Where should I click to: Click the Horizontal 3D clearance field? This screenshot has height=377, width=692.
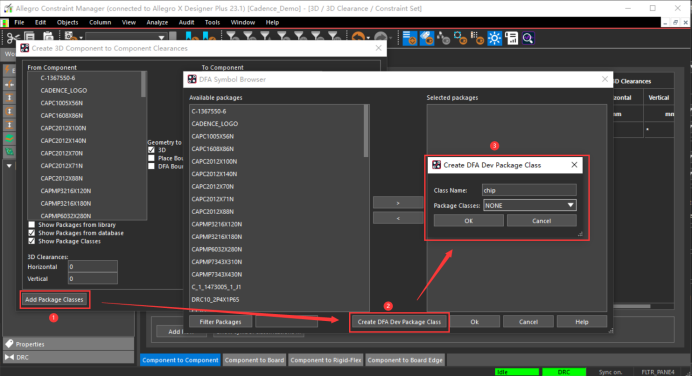[x=93, y=267]
